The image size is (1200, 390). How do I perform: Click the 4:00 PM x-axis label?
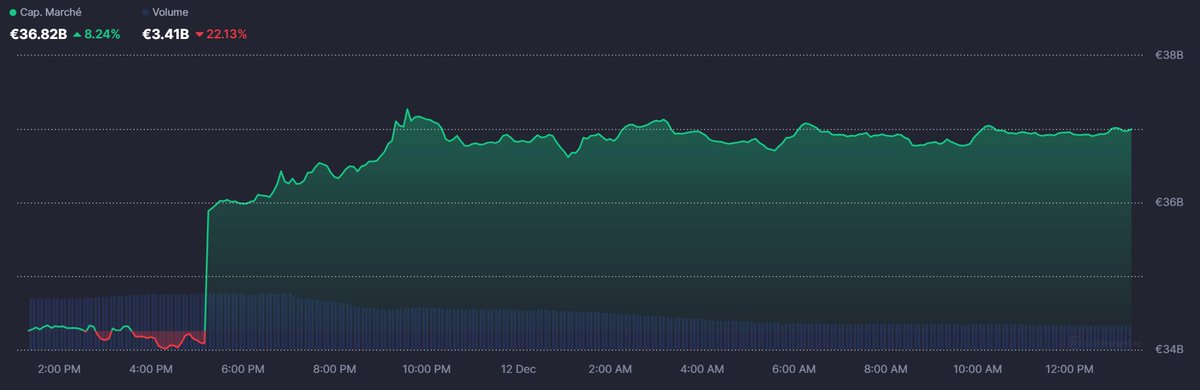click(150, 369)
